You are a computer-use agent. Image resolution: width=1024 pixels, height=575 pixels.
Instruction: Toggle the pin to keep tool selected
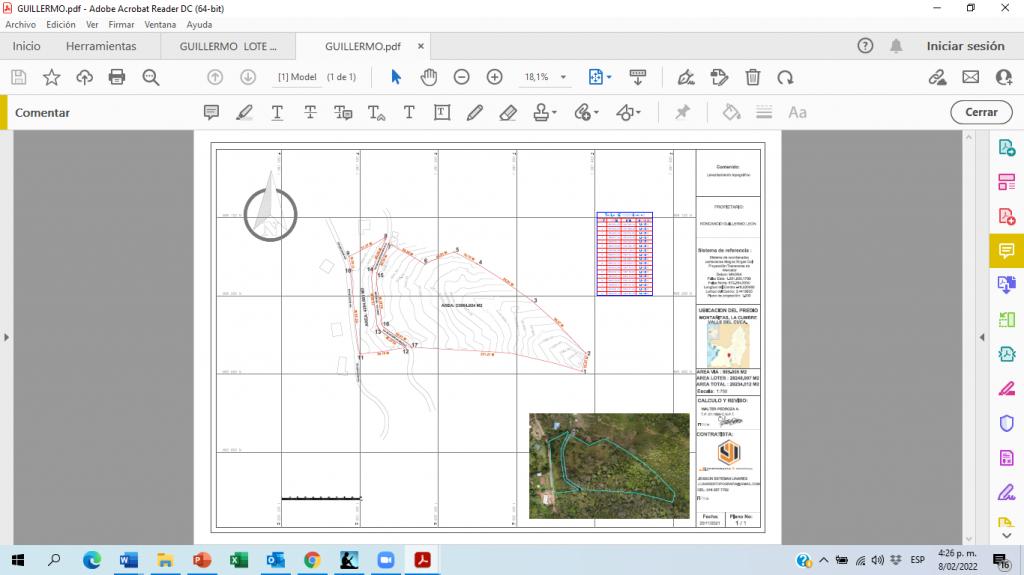683,112
